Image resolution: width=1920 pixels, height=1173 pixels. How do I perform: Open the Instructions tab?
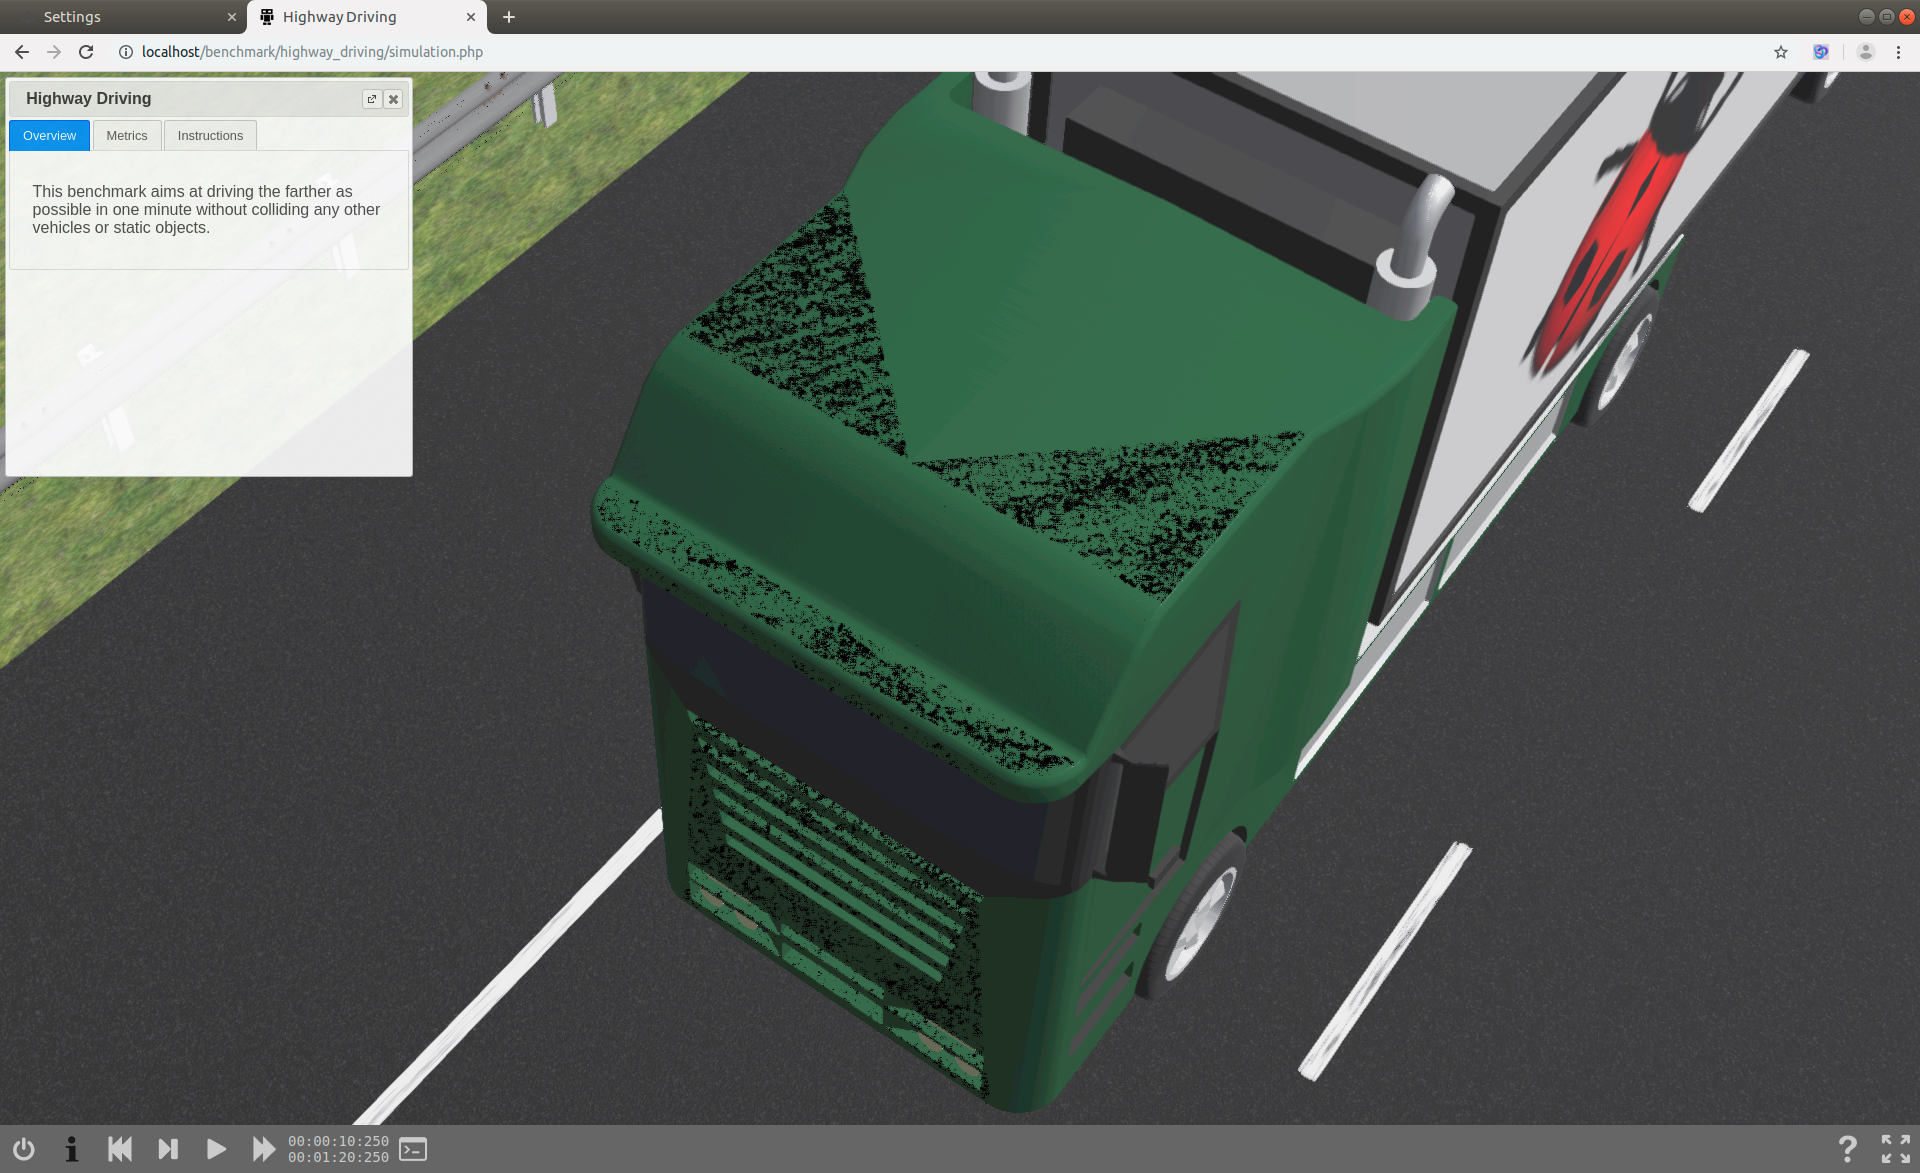coord(210,135)
